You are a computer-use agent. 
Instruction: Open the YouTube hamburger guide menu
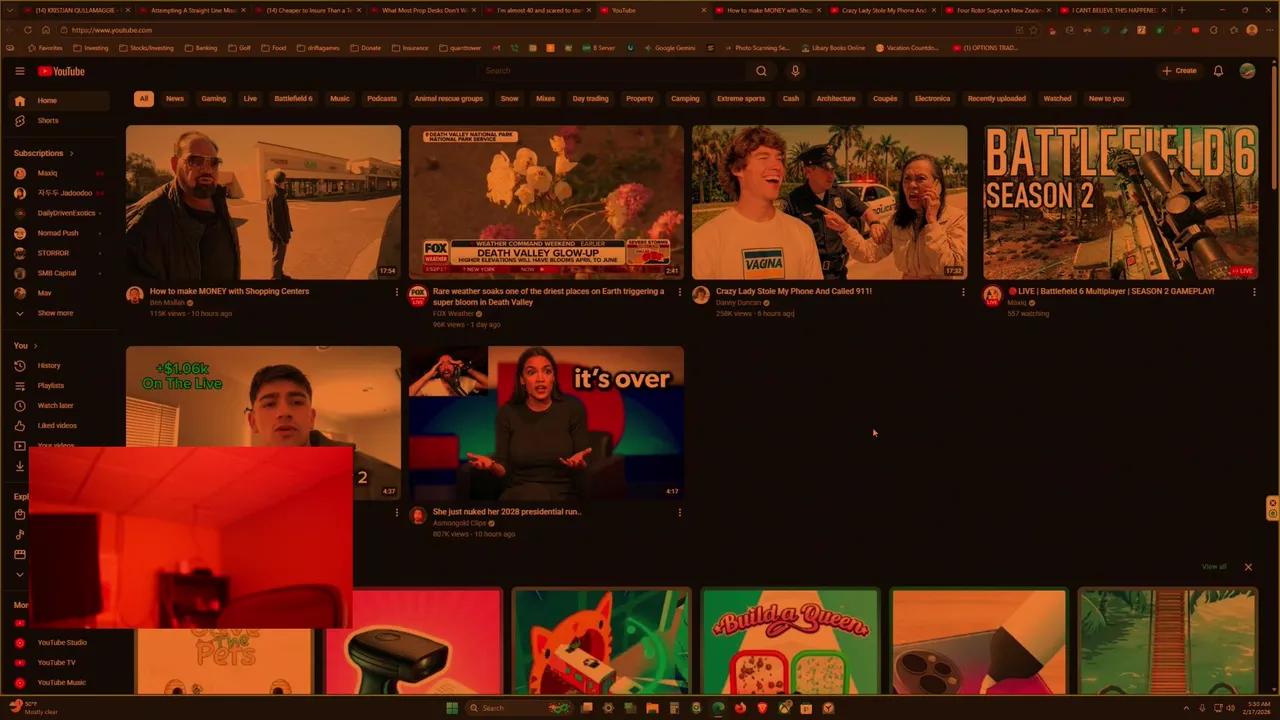19,71
